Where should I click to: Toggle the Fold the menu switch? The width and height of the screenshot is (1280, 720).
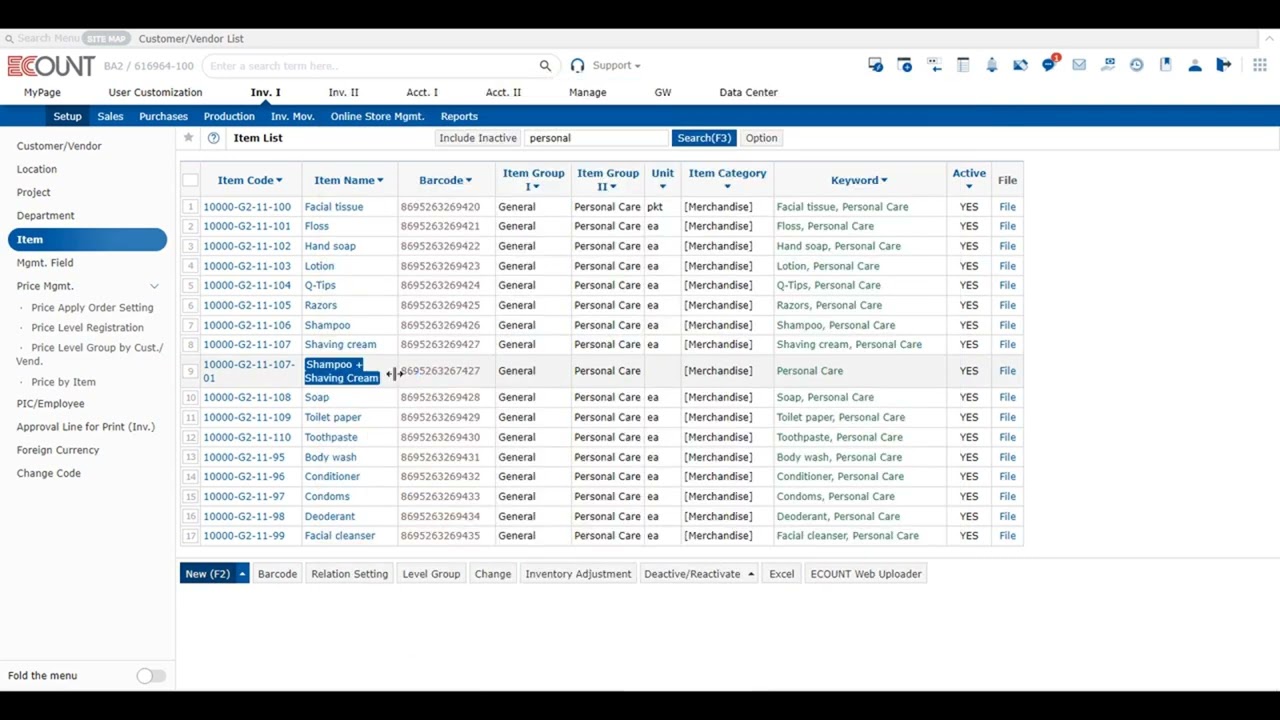(x=150, y=676)
